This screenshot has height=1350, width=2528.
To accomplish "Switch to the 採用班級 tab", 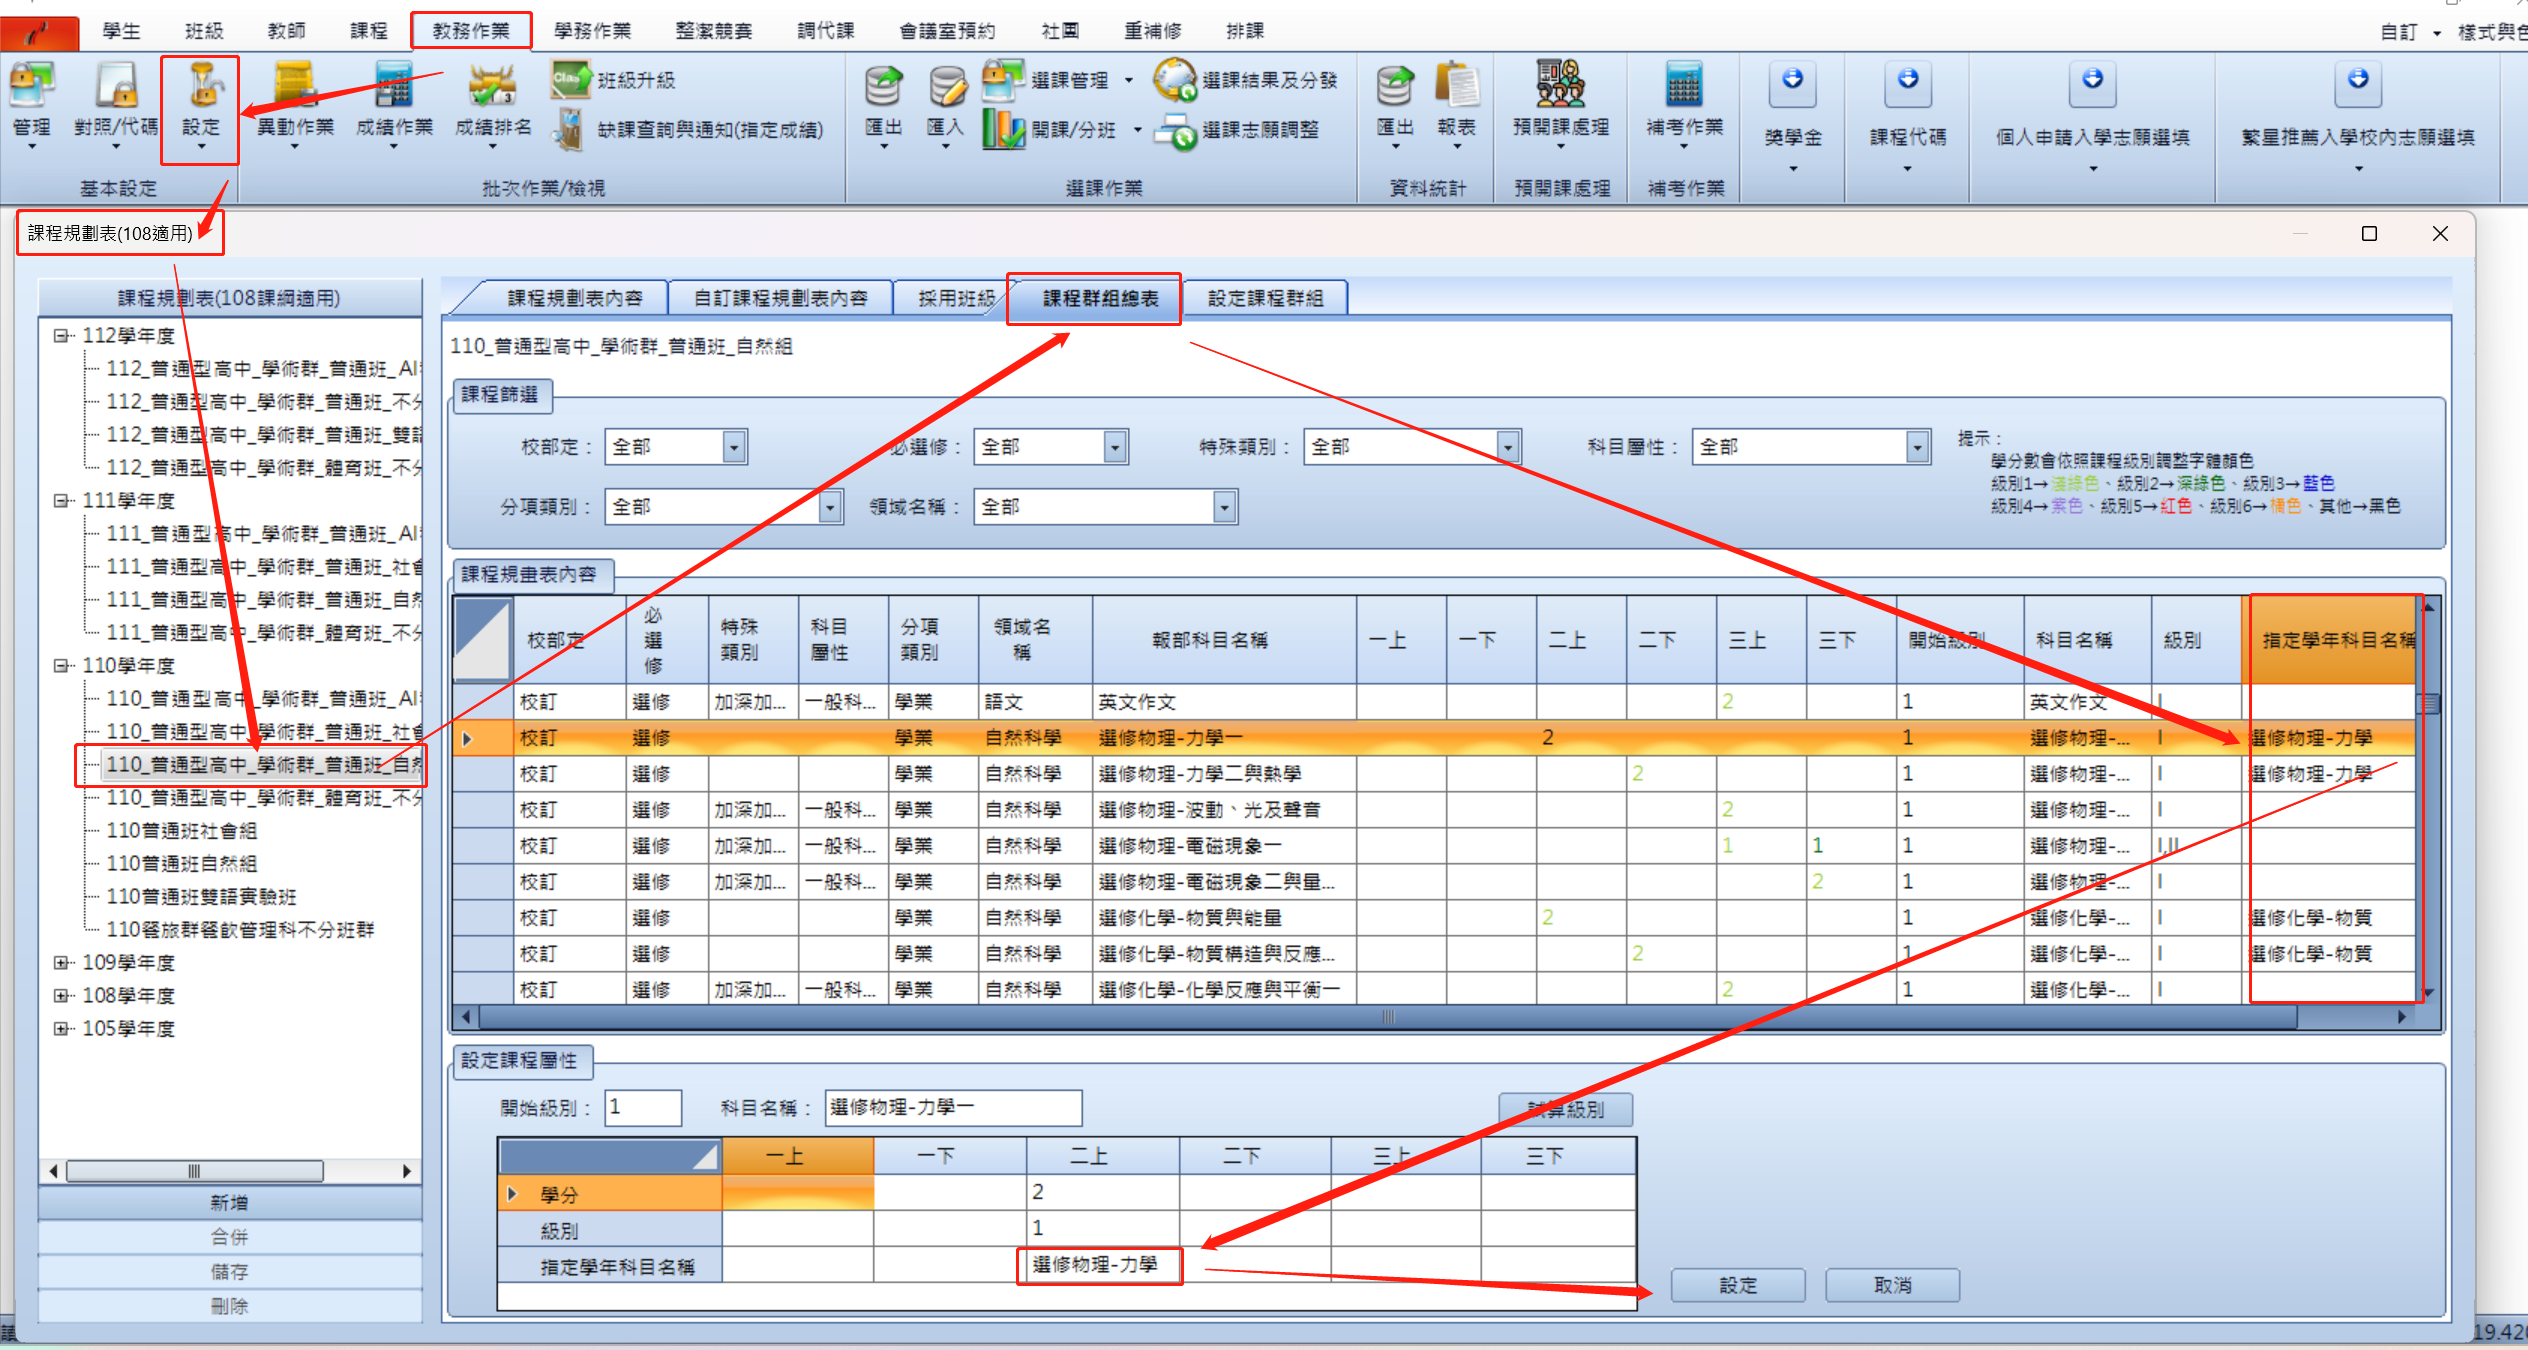I will (956, 298).
